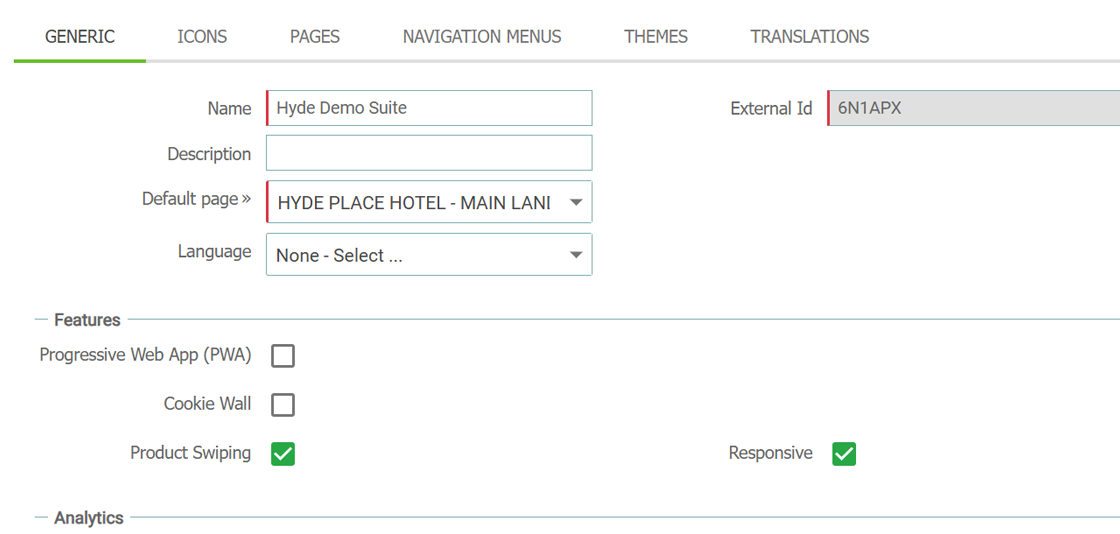Expand the Default page dropdown arrow
This screenshot has height=534, width=1120.
coord(576,203)
